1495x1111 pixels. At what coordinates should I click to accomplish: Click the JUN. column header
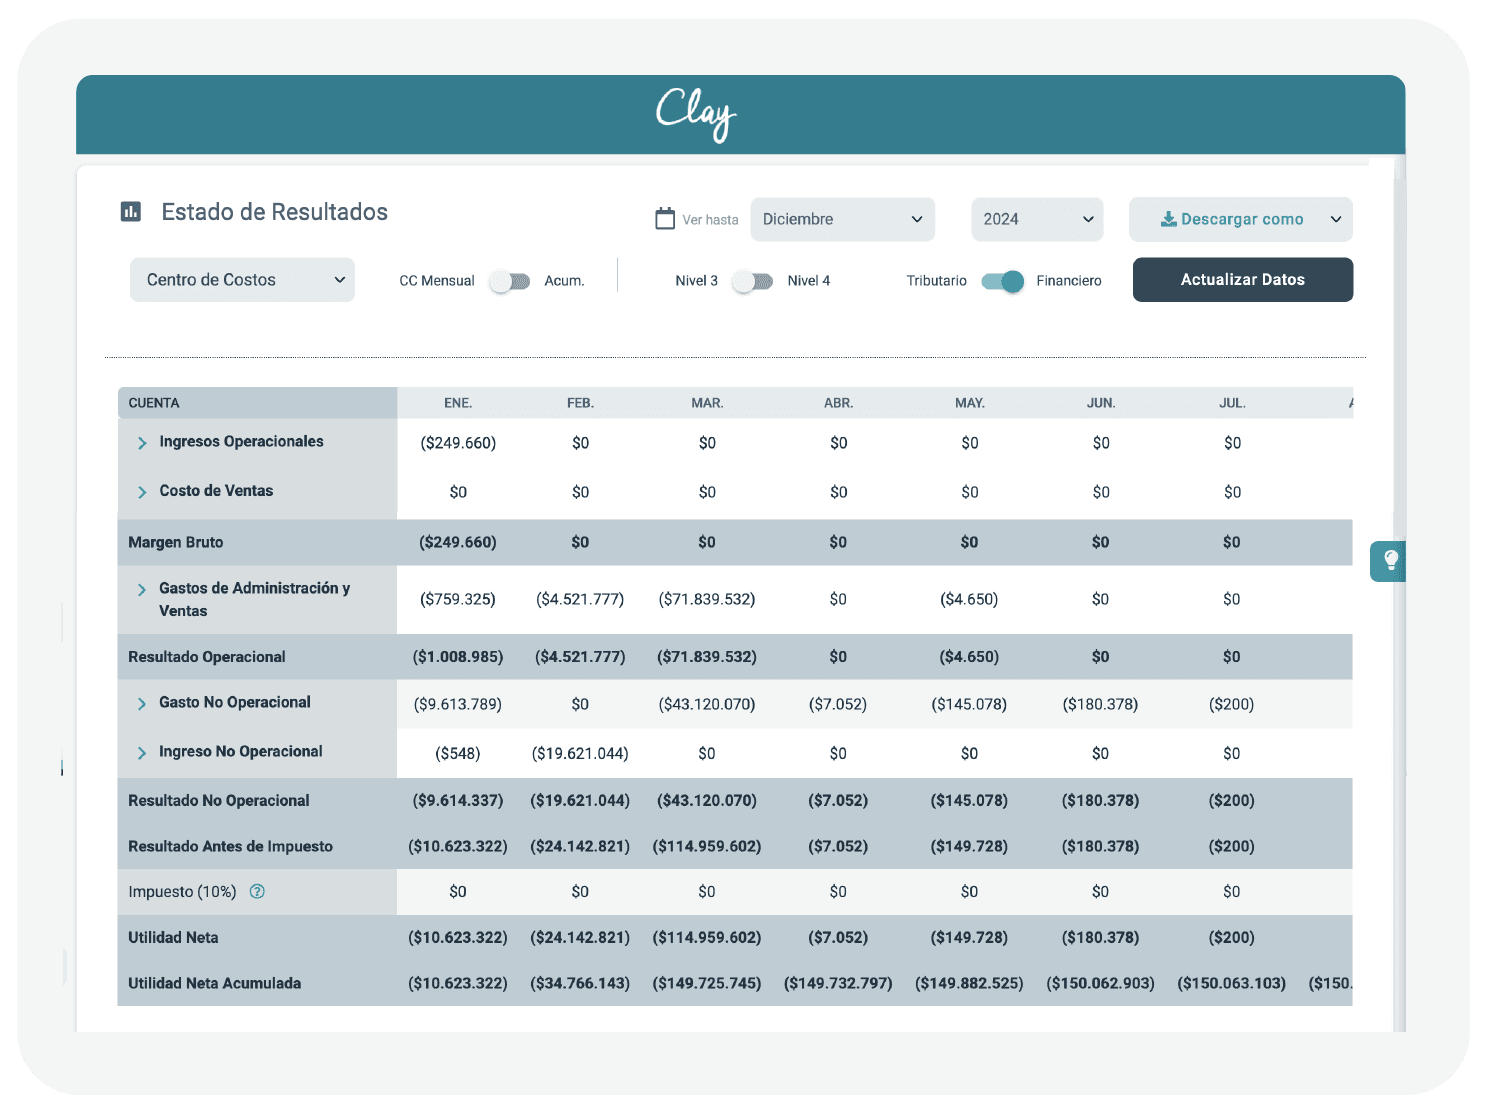(1101, 403)
